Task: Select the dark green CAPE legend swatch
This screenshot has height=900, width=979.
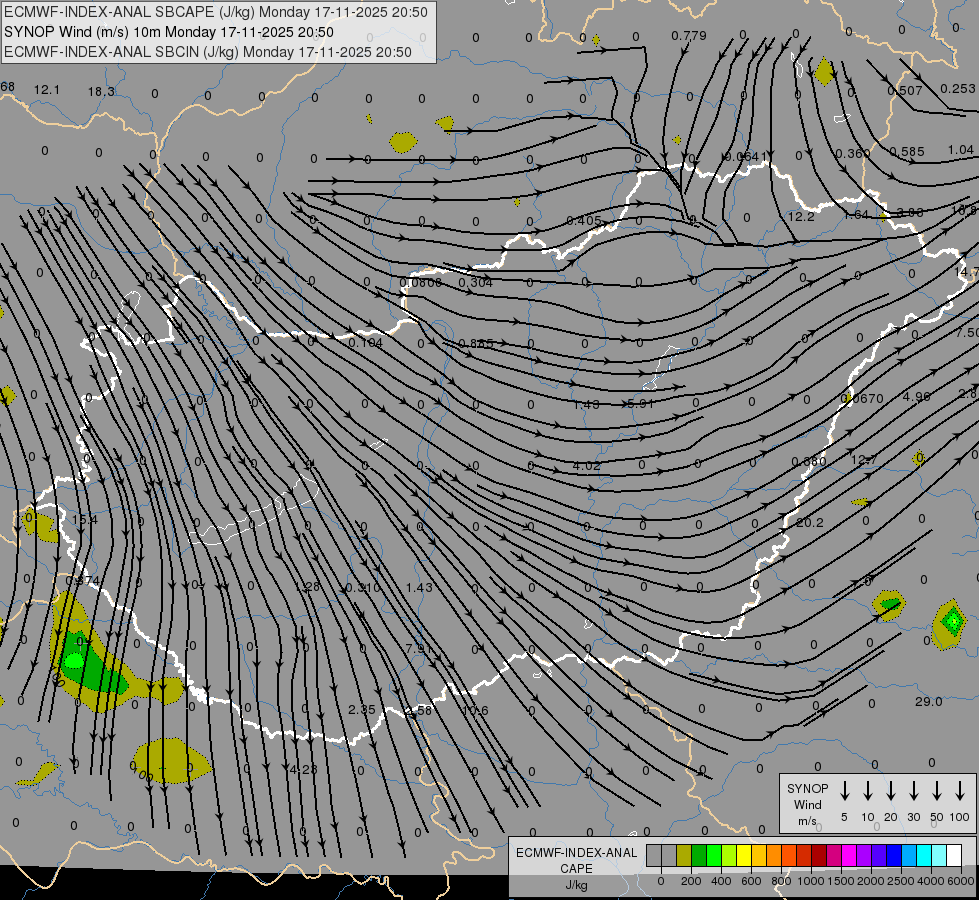Action: 699,856
